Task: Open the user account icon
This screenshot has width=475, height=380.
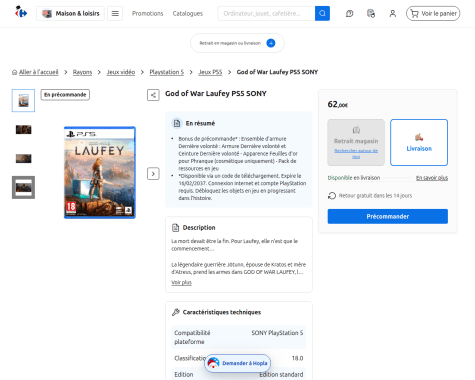Action: point(393,13)
